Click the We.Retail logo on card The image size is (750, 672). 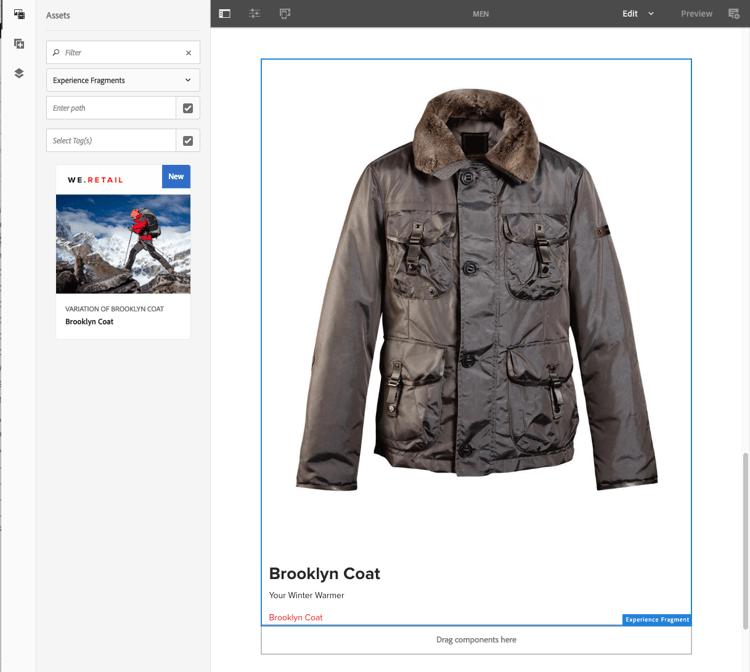click(95, 180)
